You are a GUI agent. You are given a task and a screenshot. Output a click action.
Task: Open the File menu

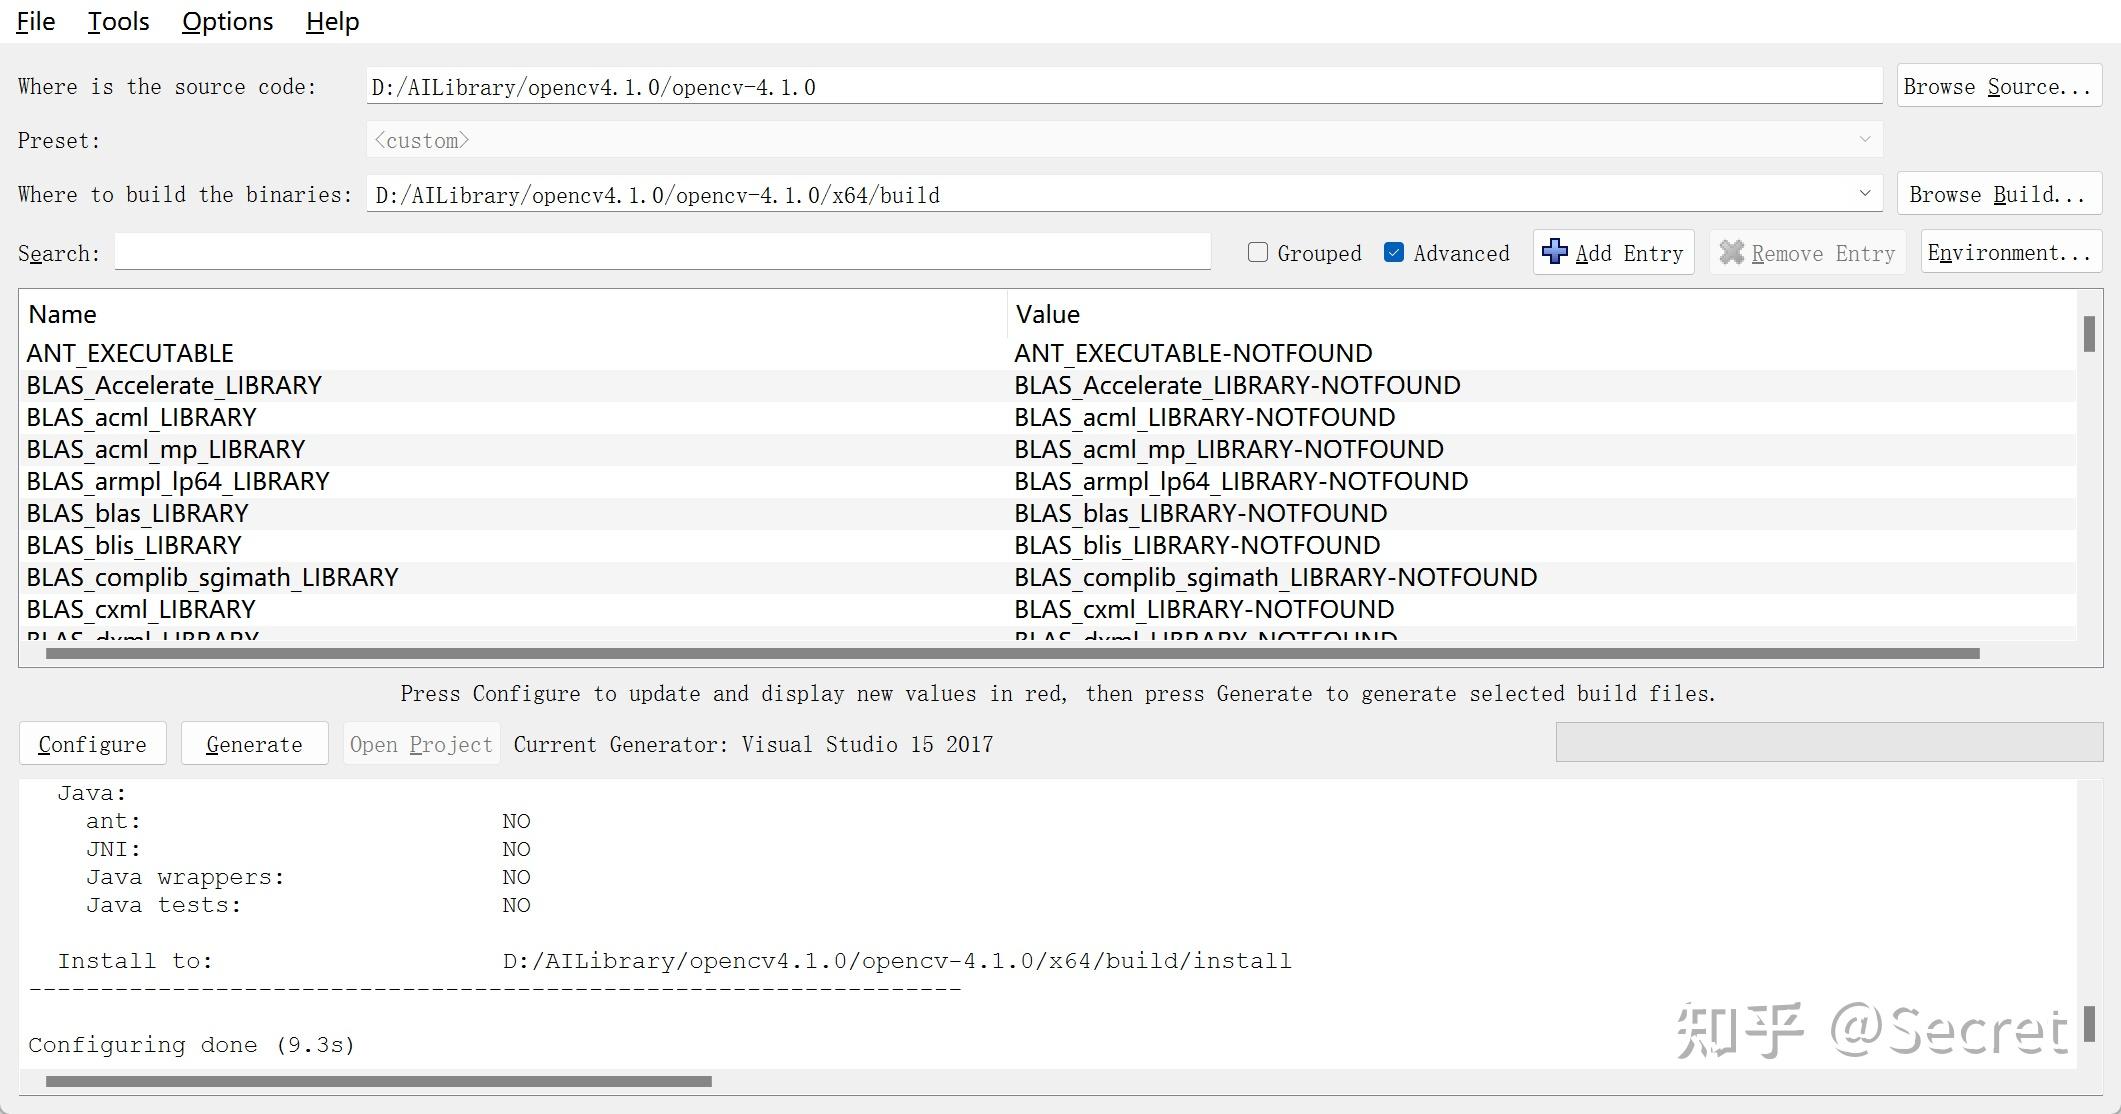[x=34, y=21]
